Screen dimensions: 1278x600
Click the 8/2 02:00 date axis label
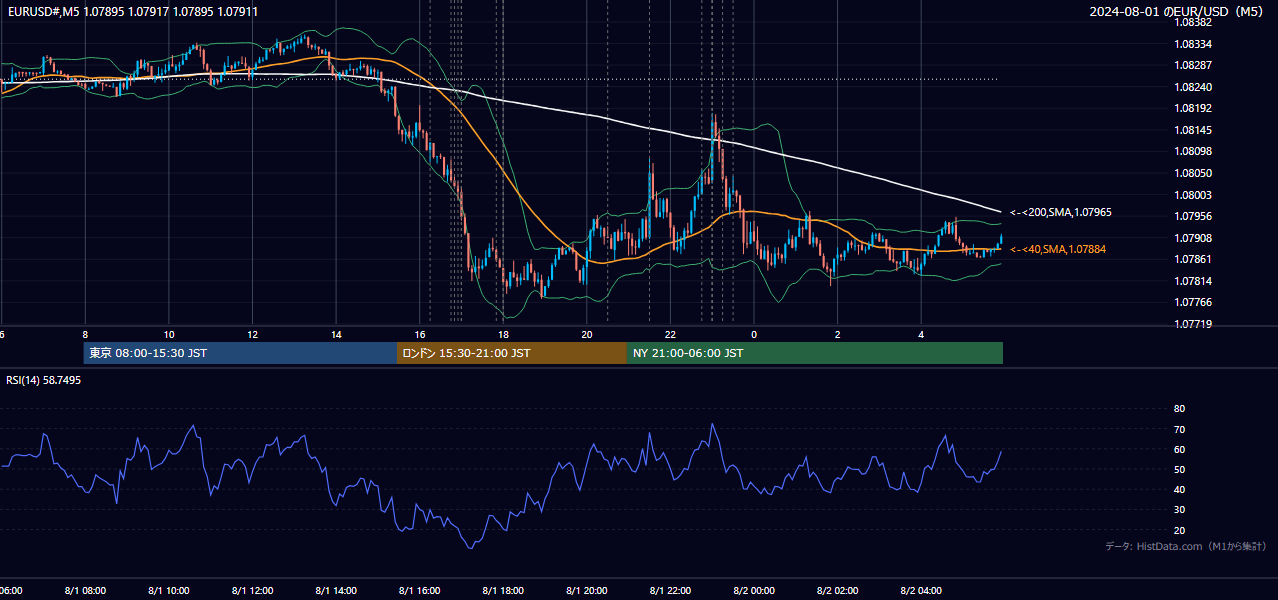pyautogui.click(x=838, y=590)
